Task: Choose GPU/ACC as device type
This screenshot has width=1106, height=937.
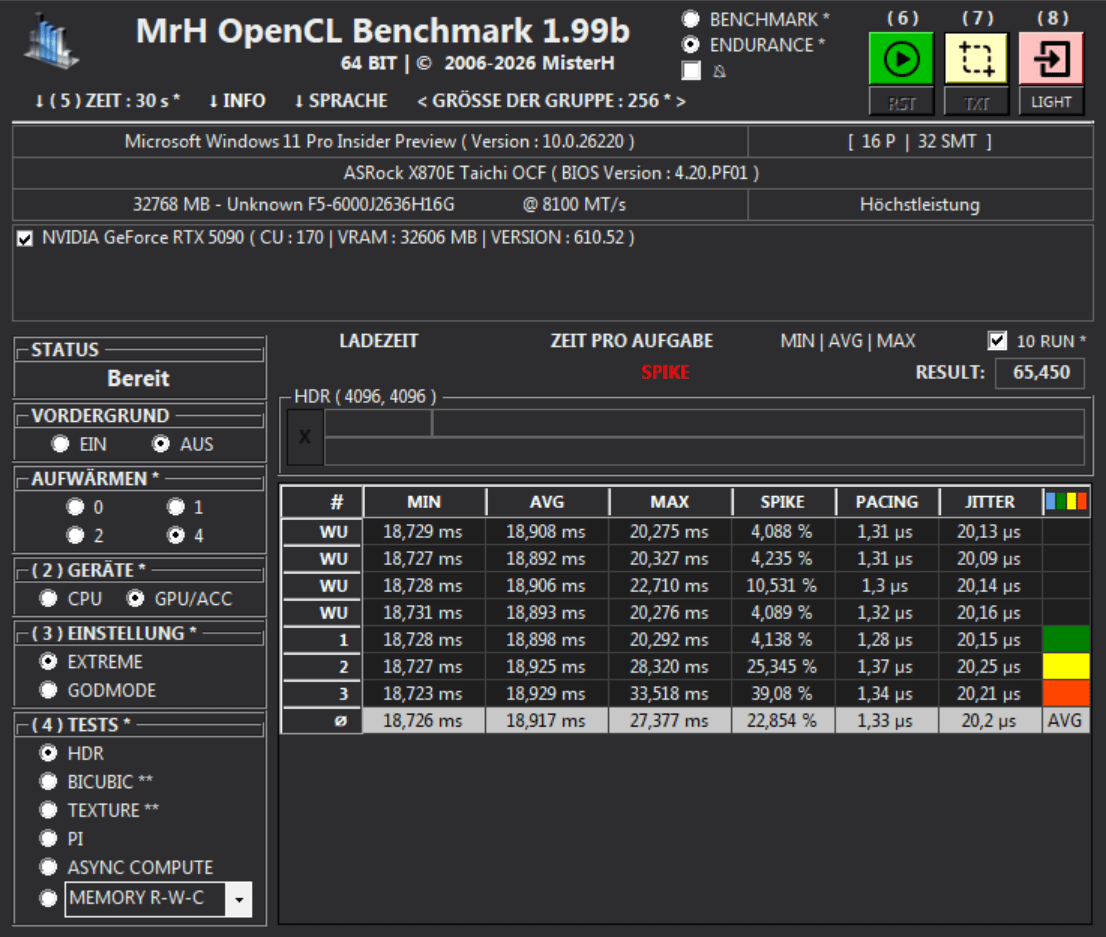Action: pos(135,598)
